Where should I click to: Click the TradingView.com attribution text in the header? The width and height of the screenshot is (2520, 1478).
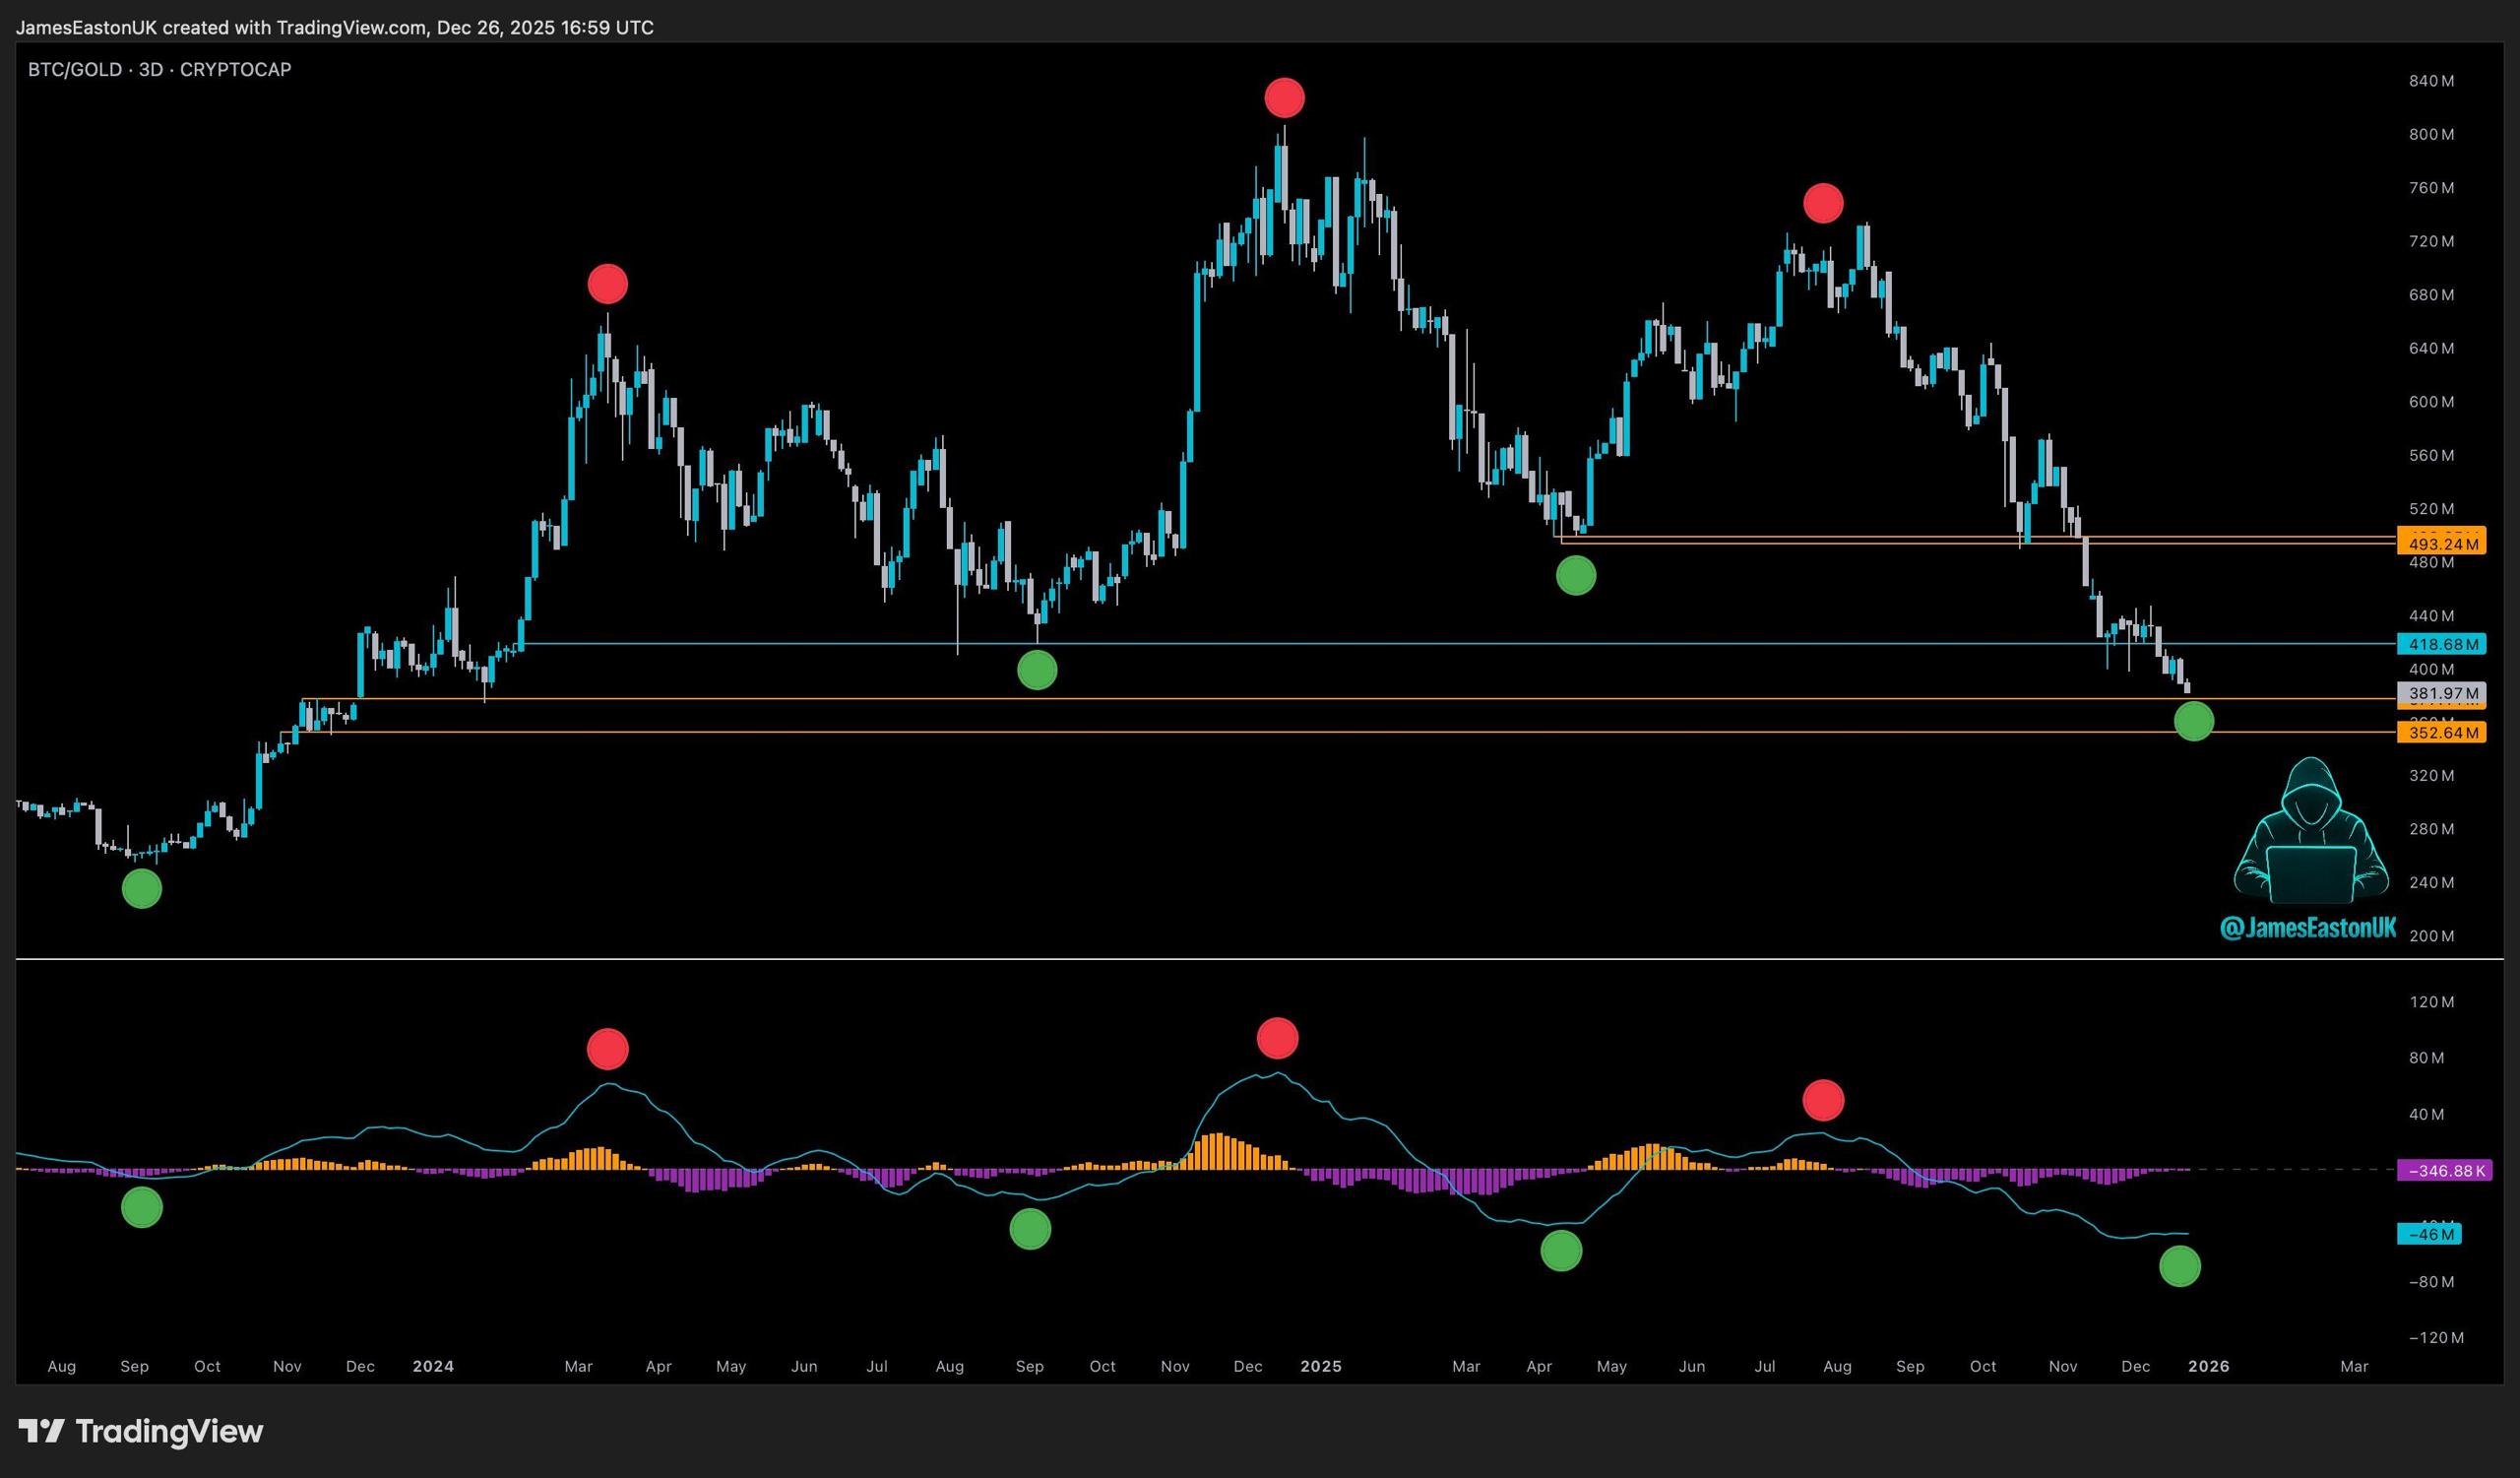(351, 27)
